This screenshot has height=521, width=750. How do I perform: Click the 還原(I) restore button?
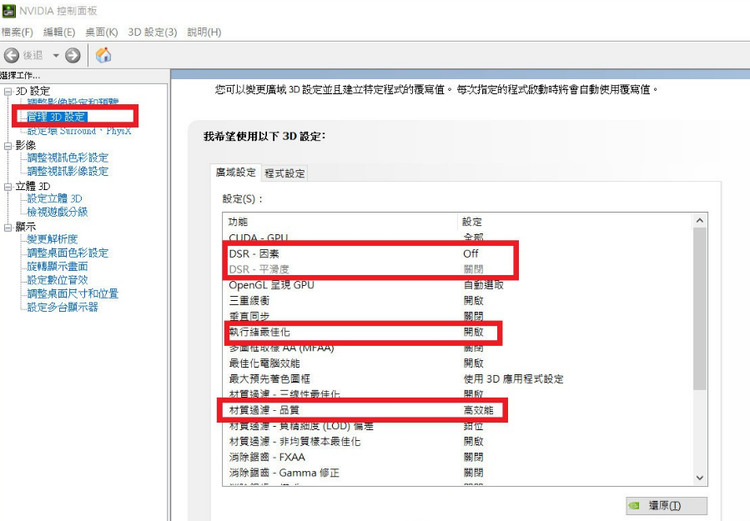pyautogui.click(x=665, y=506)
